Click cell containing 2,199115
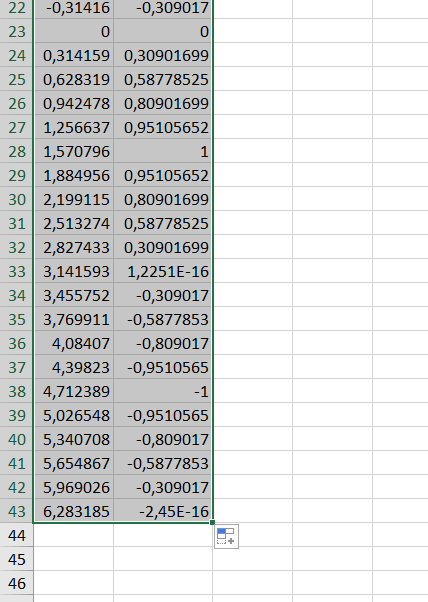 pyautogui.click(x=74, y=199)
